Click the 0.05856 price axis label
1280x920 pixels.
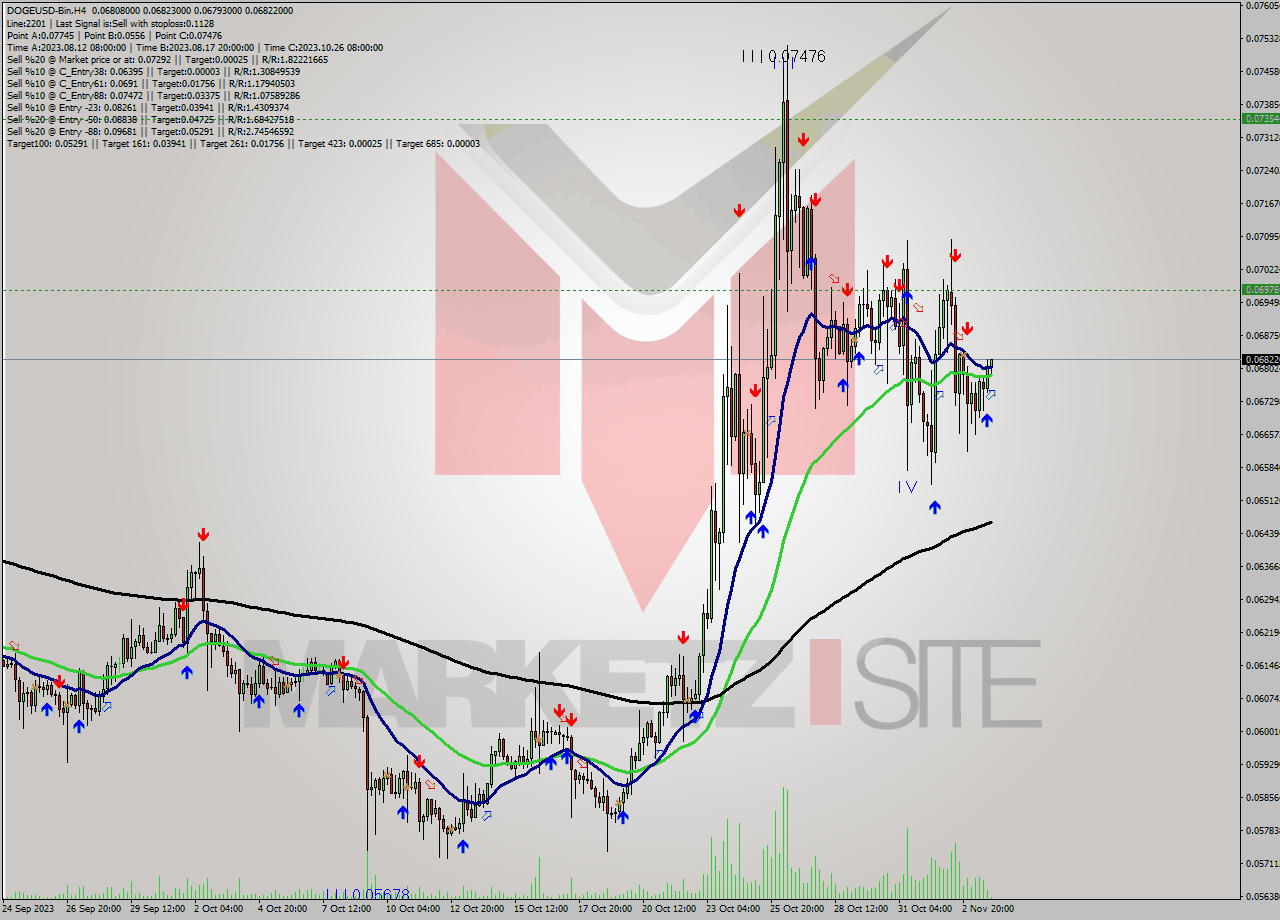click(x=1261, y=797)
